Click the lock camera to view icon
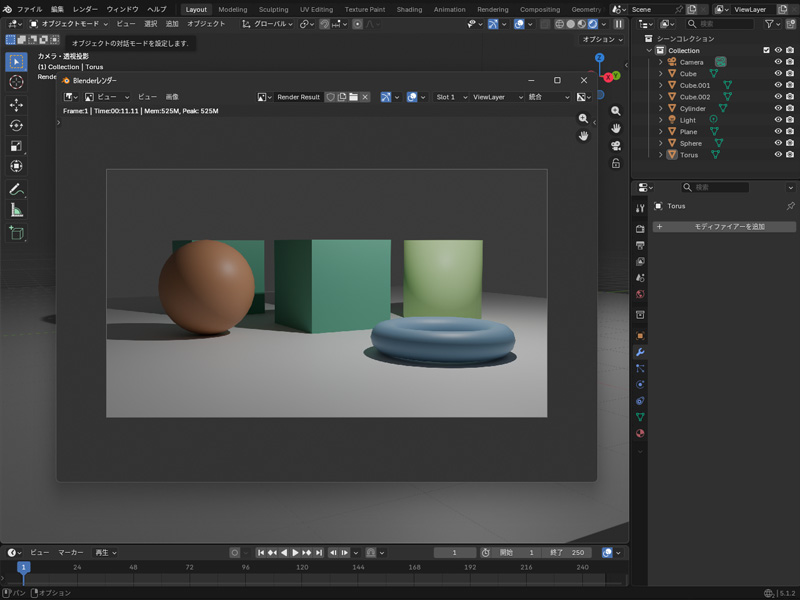This screenshot has height=600, width=800. [616, 163]
